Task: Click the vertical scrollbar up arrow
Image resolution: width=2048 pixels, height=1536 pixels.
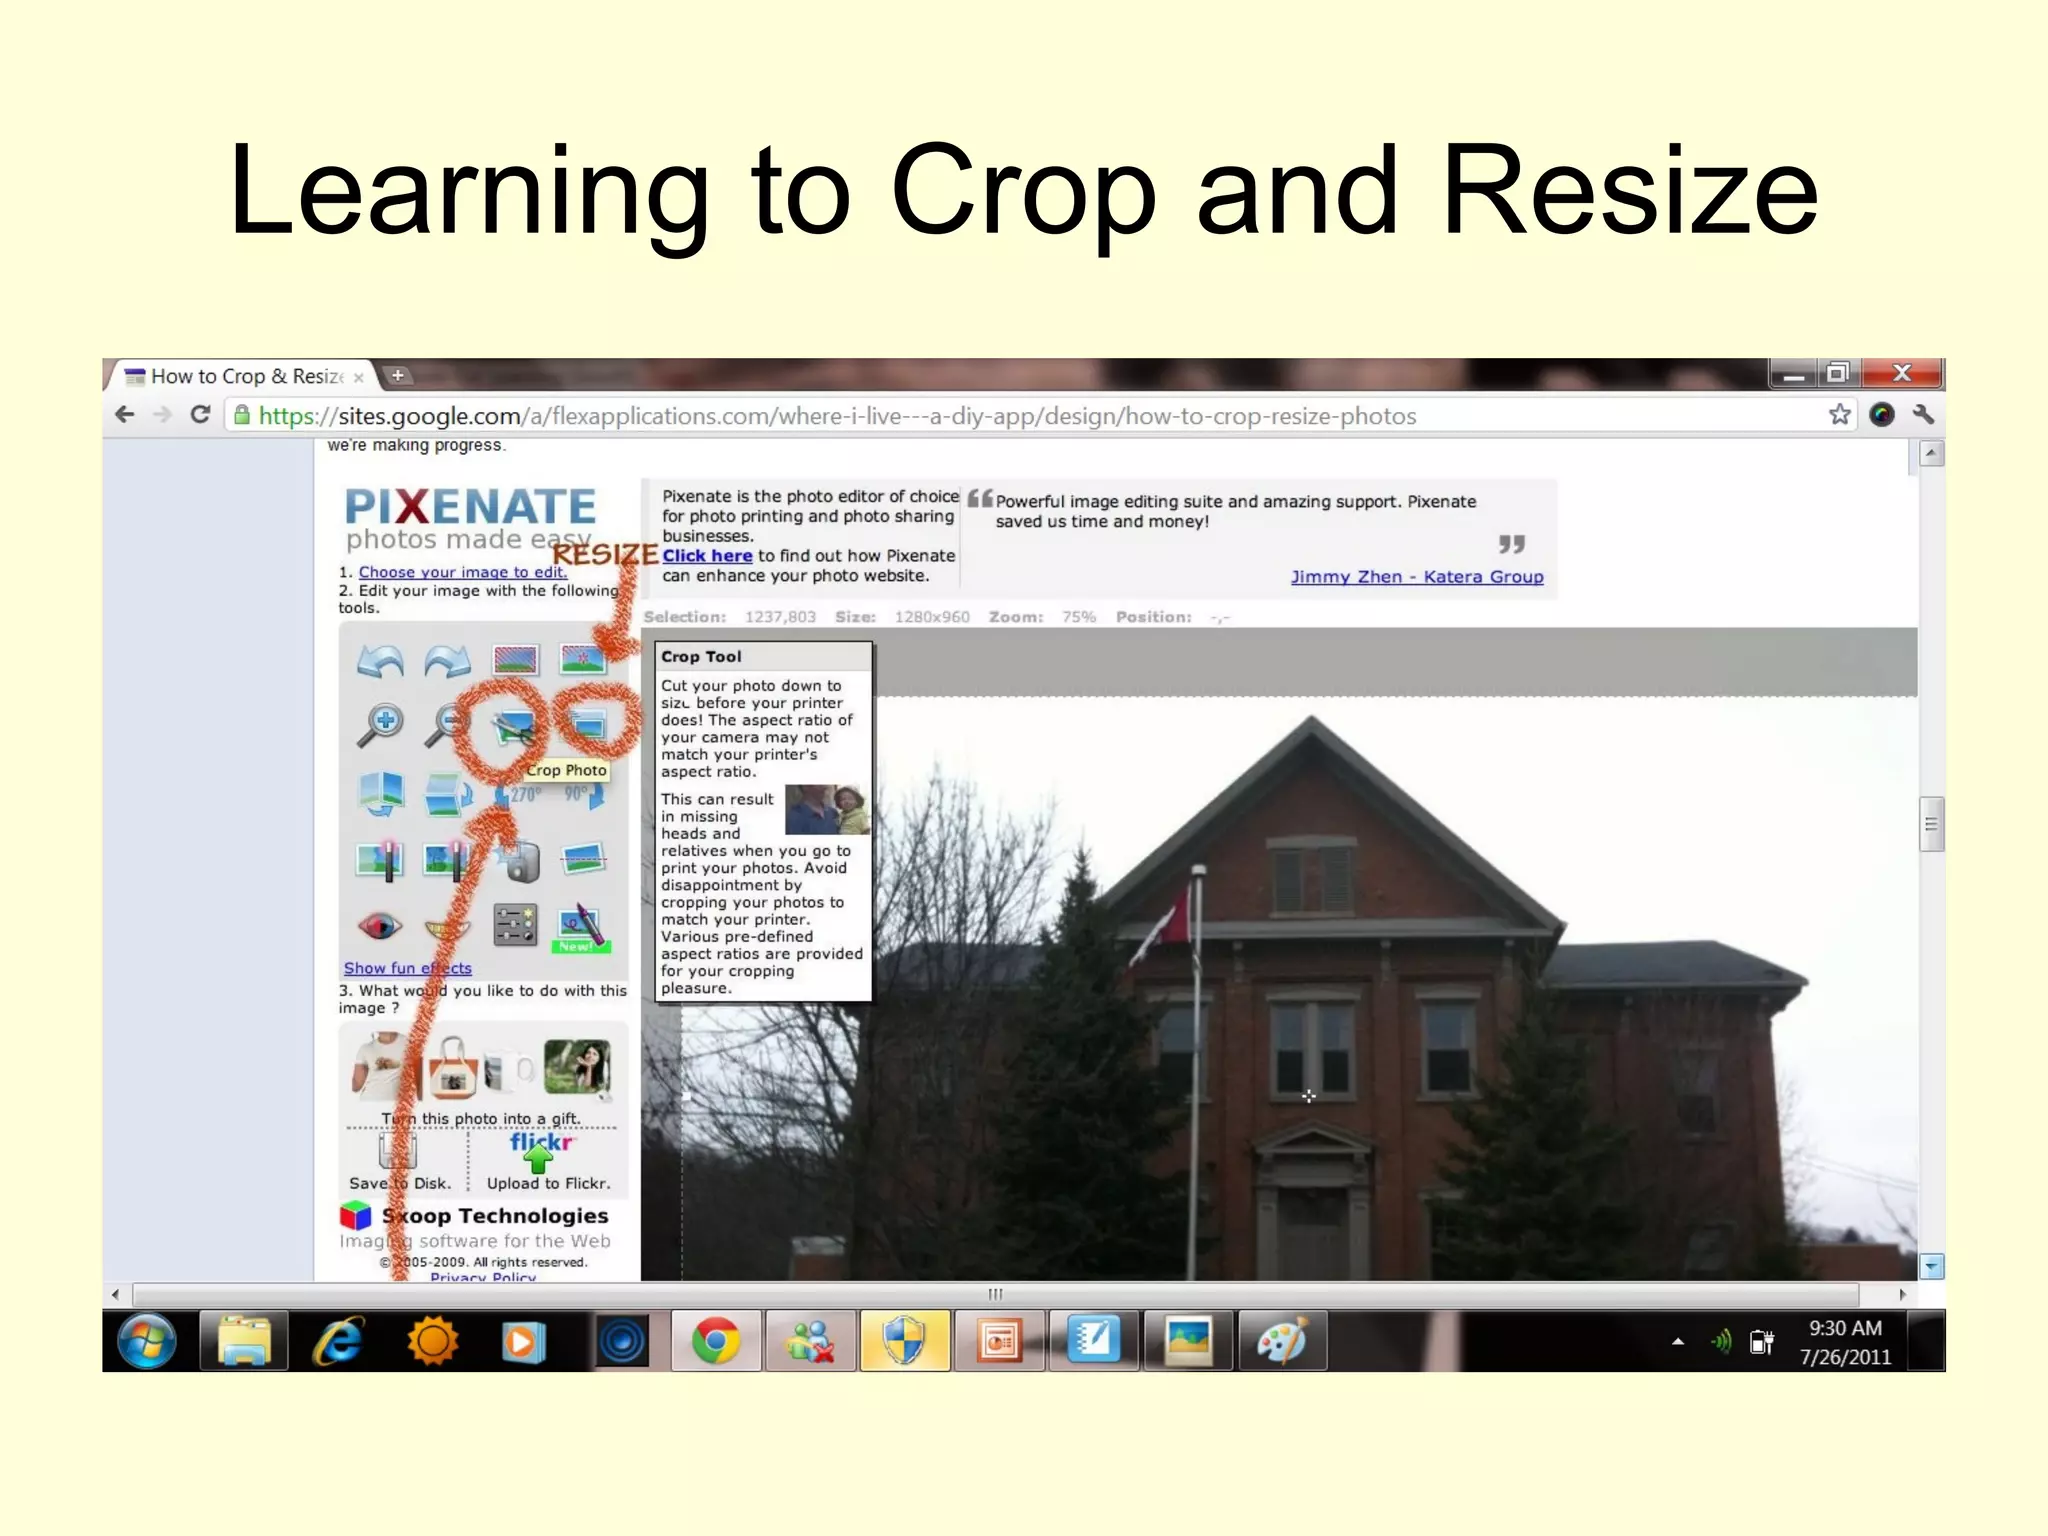Action: (x=1932, y=454)
